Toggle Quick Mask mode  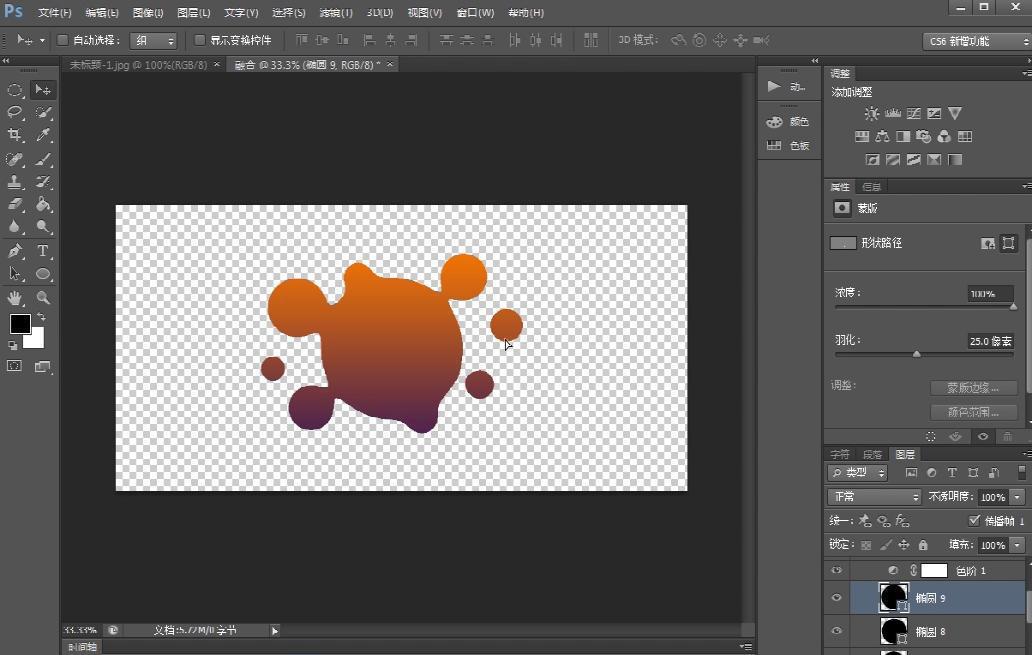coord(14,367)
